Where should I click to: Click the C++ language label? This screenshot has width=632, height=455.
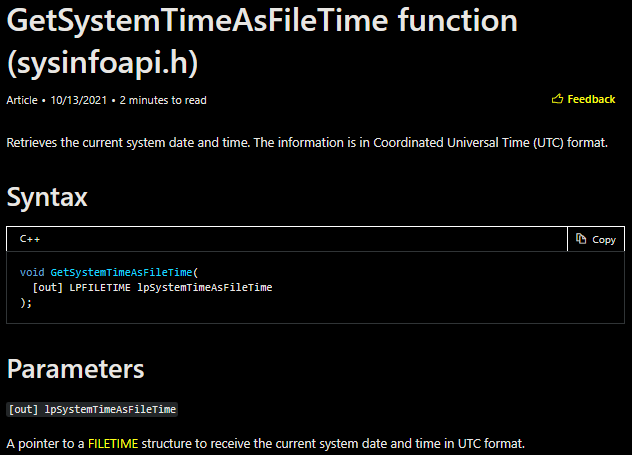[x=29, y=240]
